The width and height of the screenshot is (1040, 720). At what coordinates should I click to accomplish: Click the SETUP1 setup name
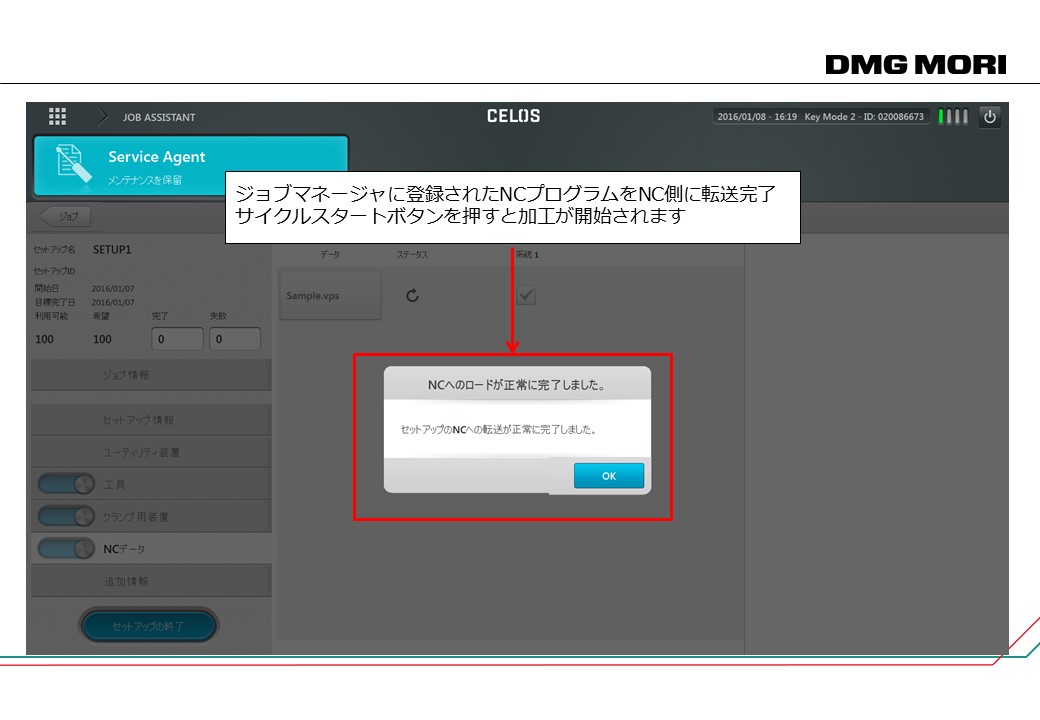coord(112,250)
